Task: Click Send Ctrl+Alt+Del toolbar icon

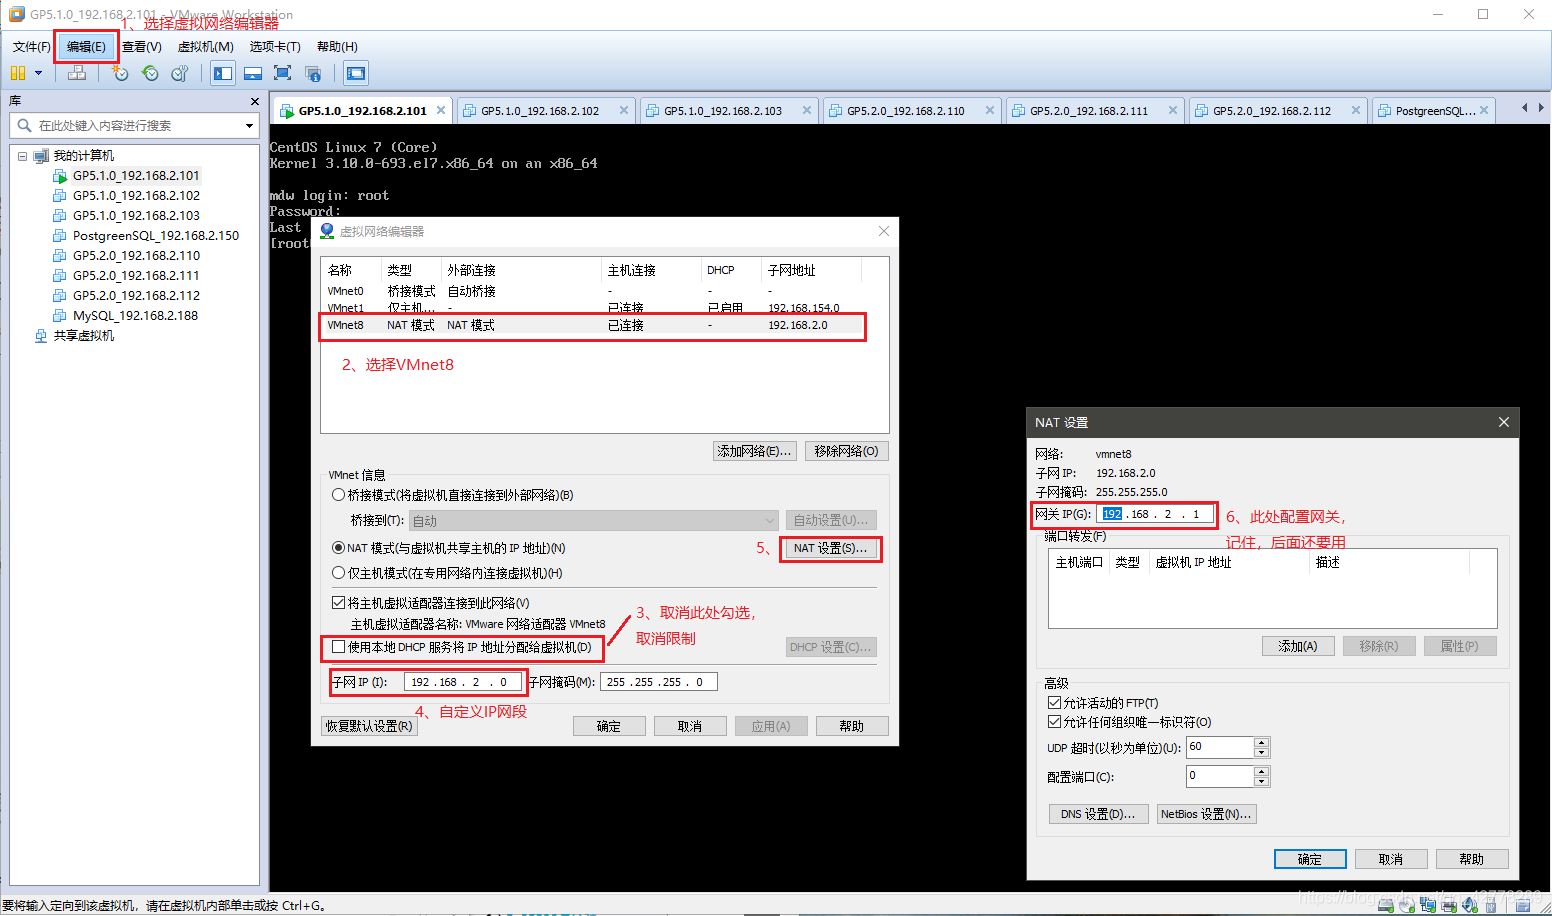Action: tap(77, 73)
